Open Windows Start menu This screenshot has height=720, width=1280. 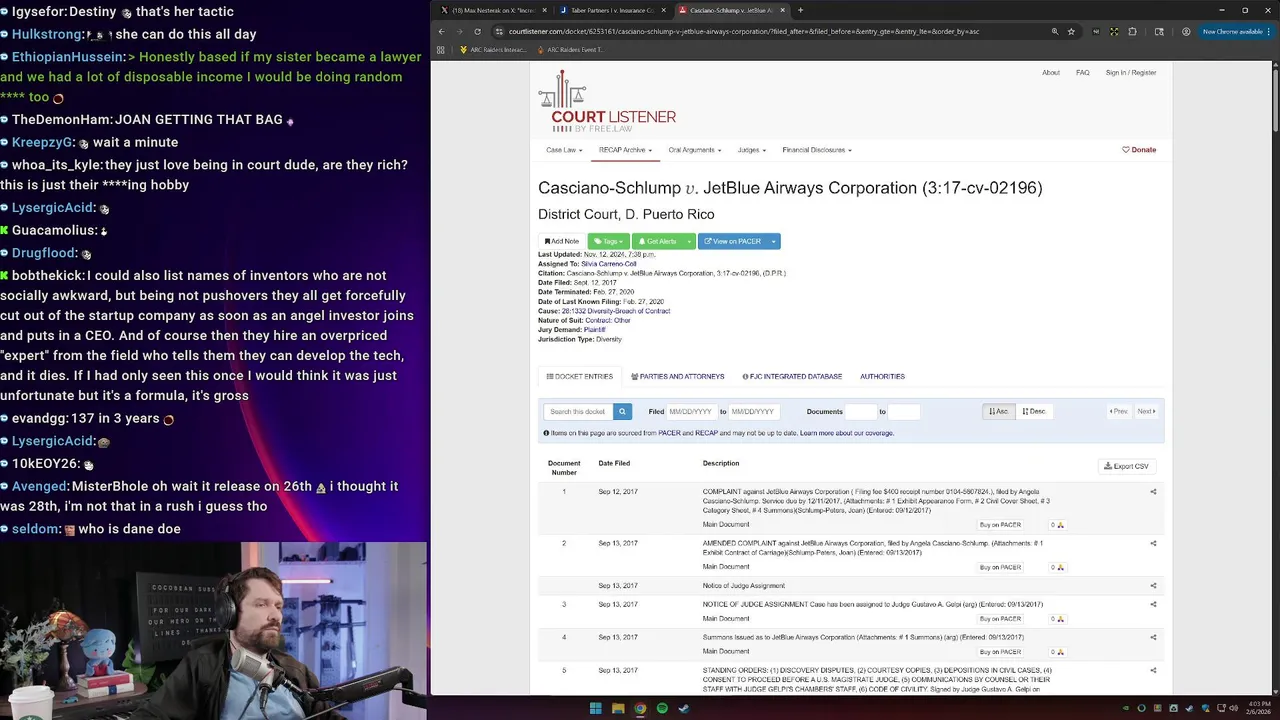click(595, 708)
